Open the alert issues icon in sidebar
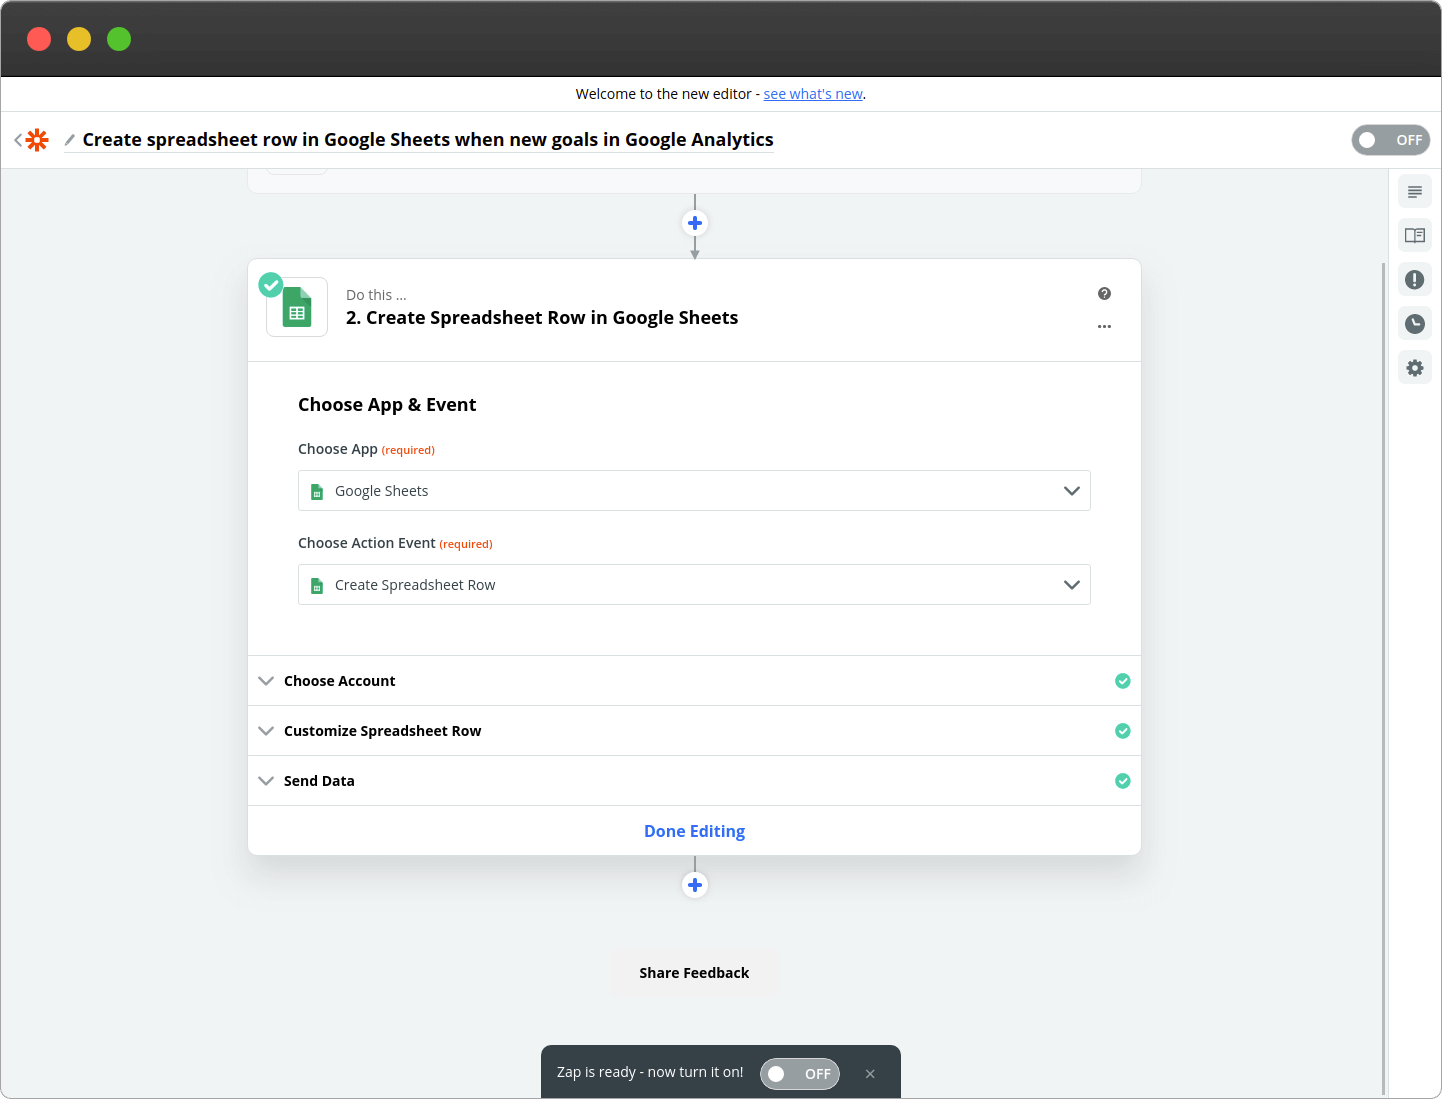1442x1099 pixels. pyautogui.click(x=1415, y=280)
